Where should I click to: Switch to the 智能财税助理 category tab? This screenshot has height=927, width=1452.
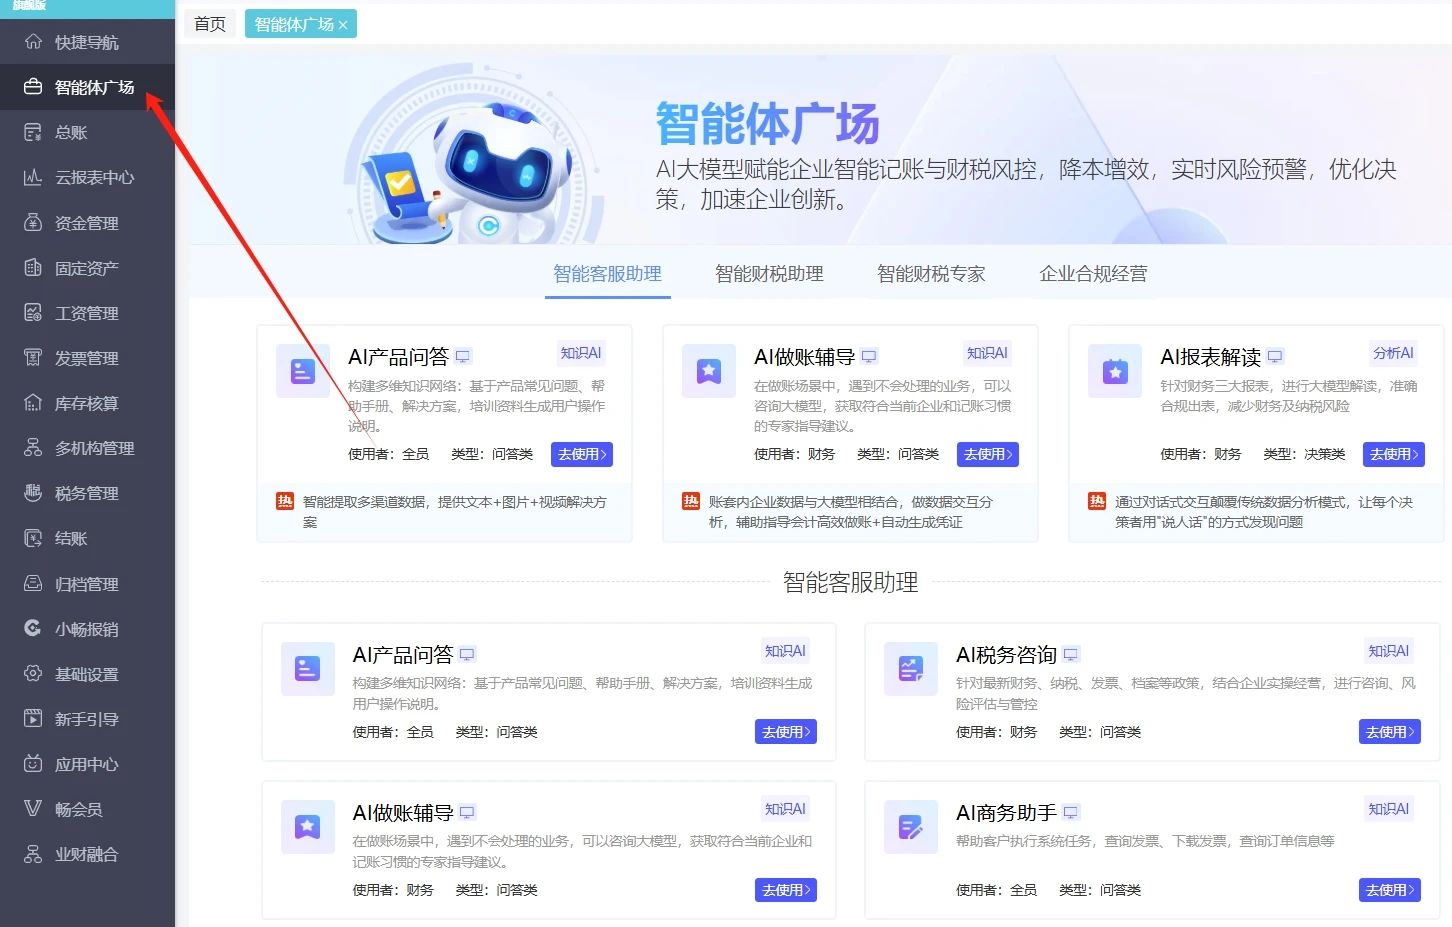[x=768, y=273]
